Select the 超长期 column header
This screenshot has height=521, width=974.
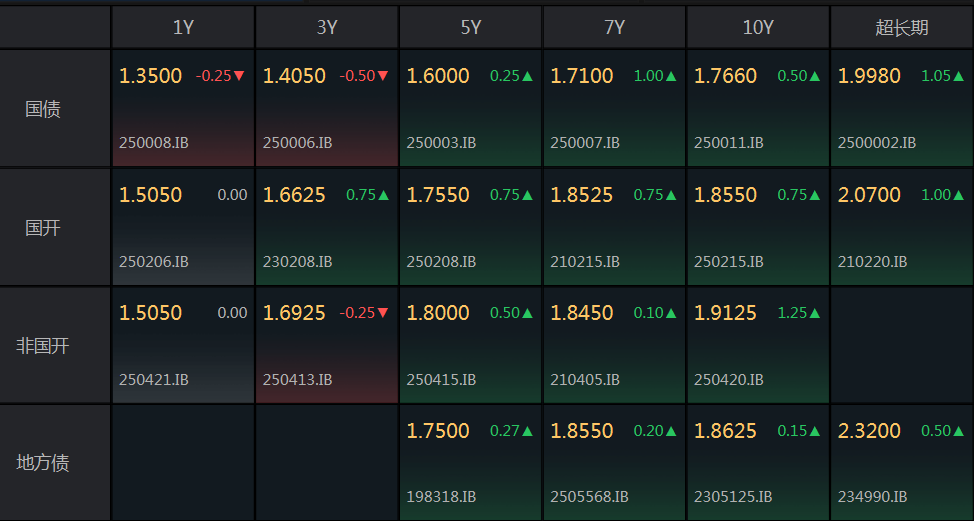pyautogui.click(x=901, y=27)
